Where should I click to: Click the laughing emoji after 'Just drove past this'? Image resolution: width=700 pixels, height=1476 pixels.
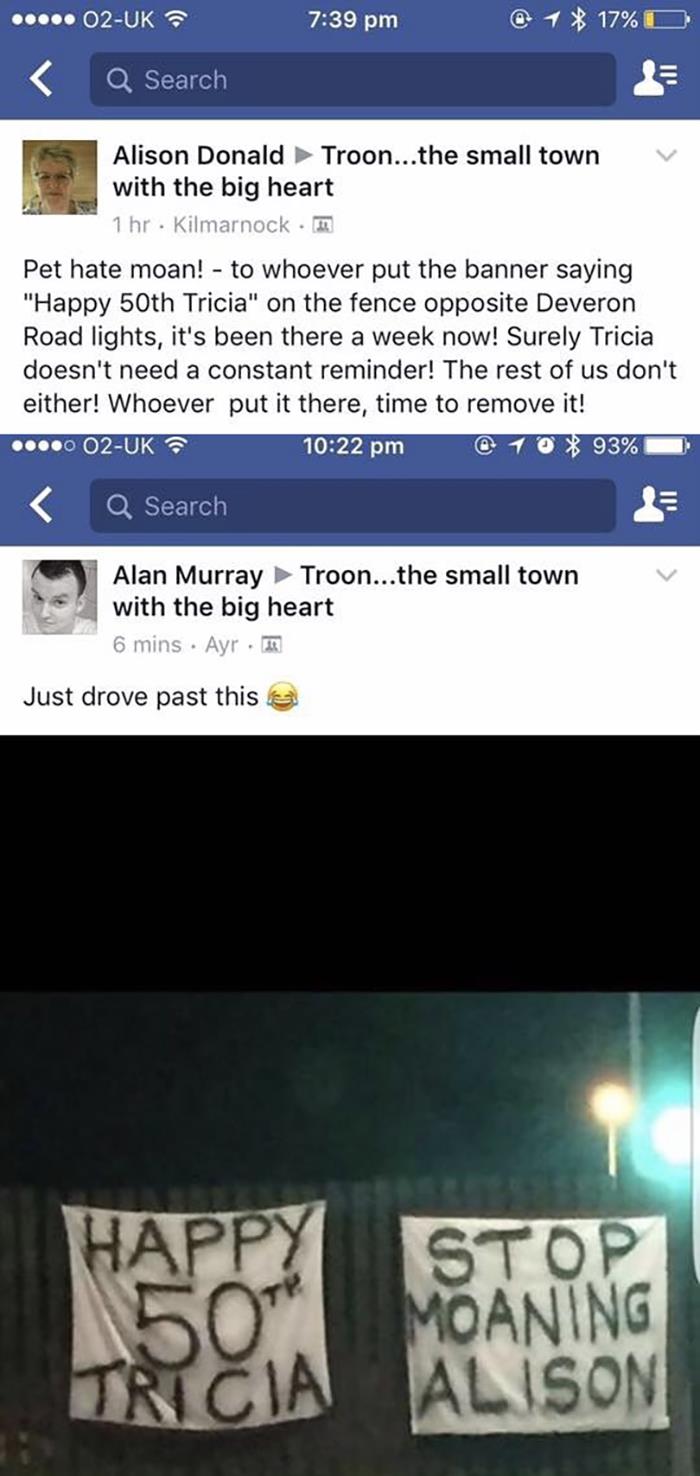(283, 697)
